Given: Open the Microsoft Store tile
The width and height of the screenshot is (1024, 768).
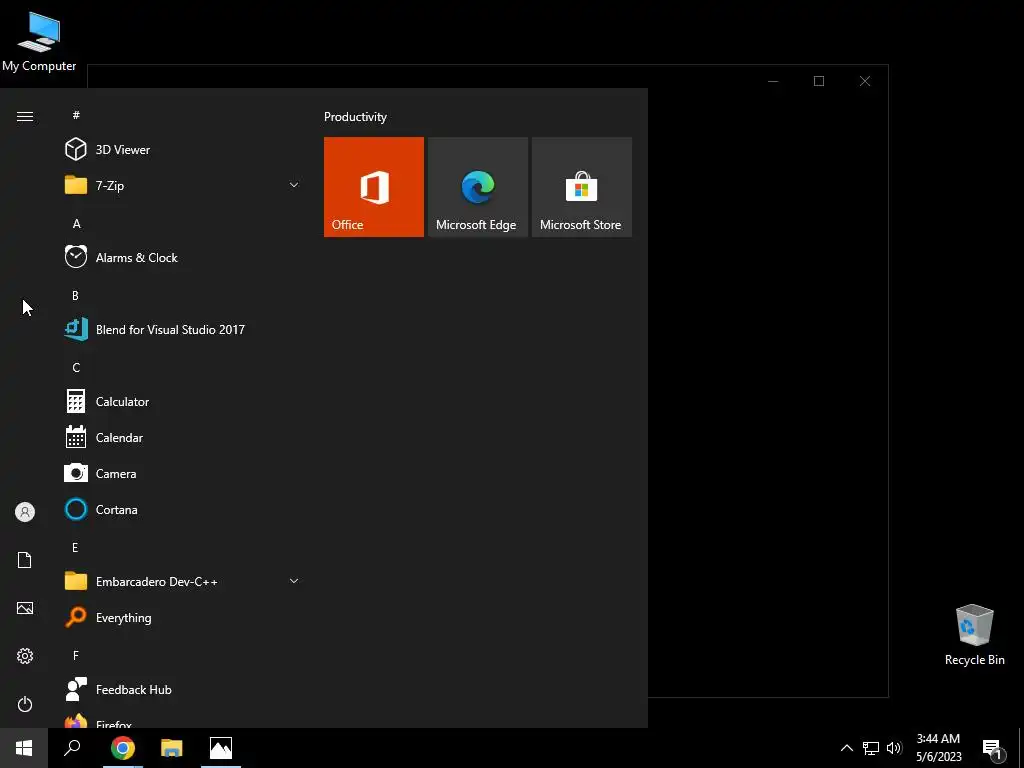Looking at the screenshot, I should click(x=581, y=187).
